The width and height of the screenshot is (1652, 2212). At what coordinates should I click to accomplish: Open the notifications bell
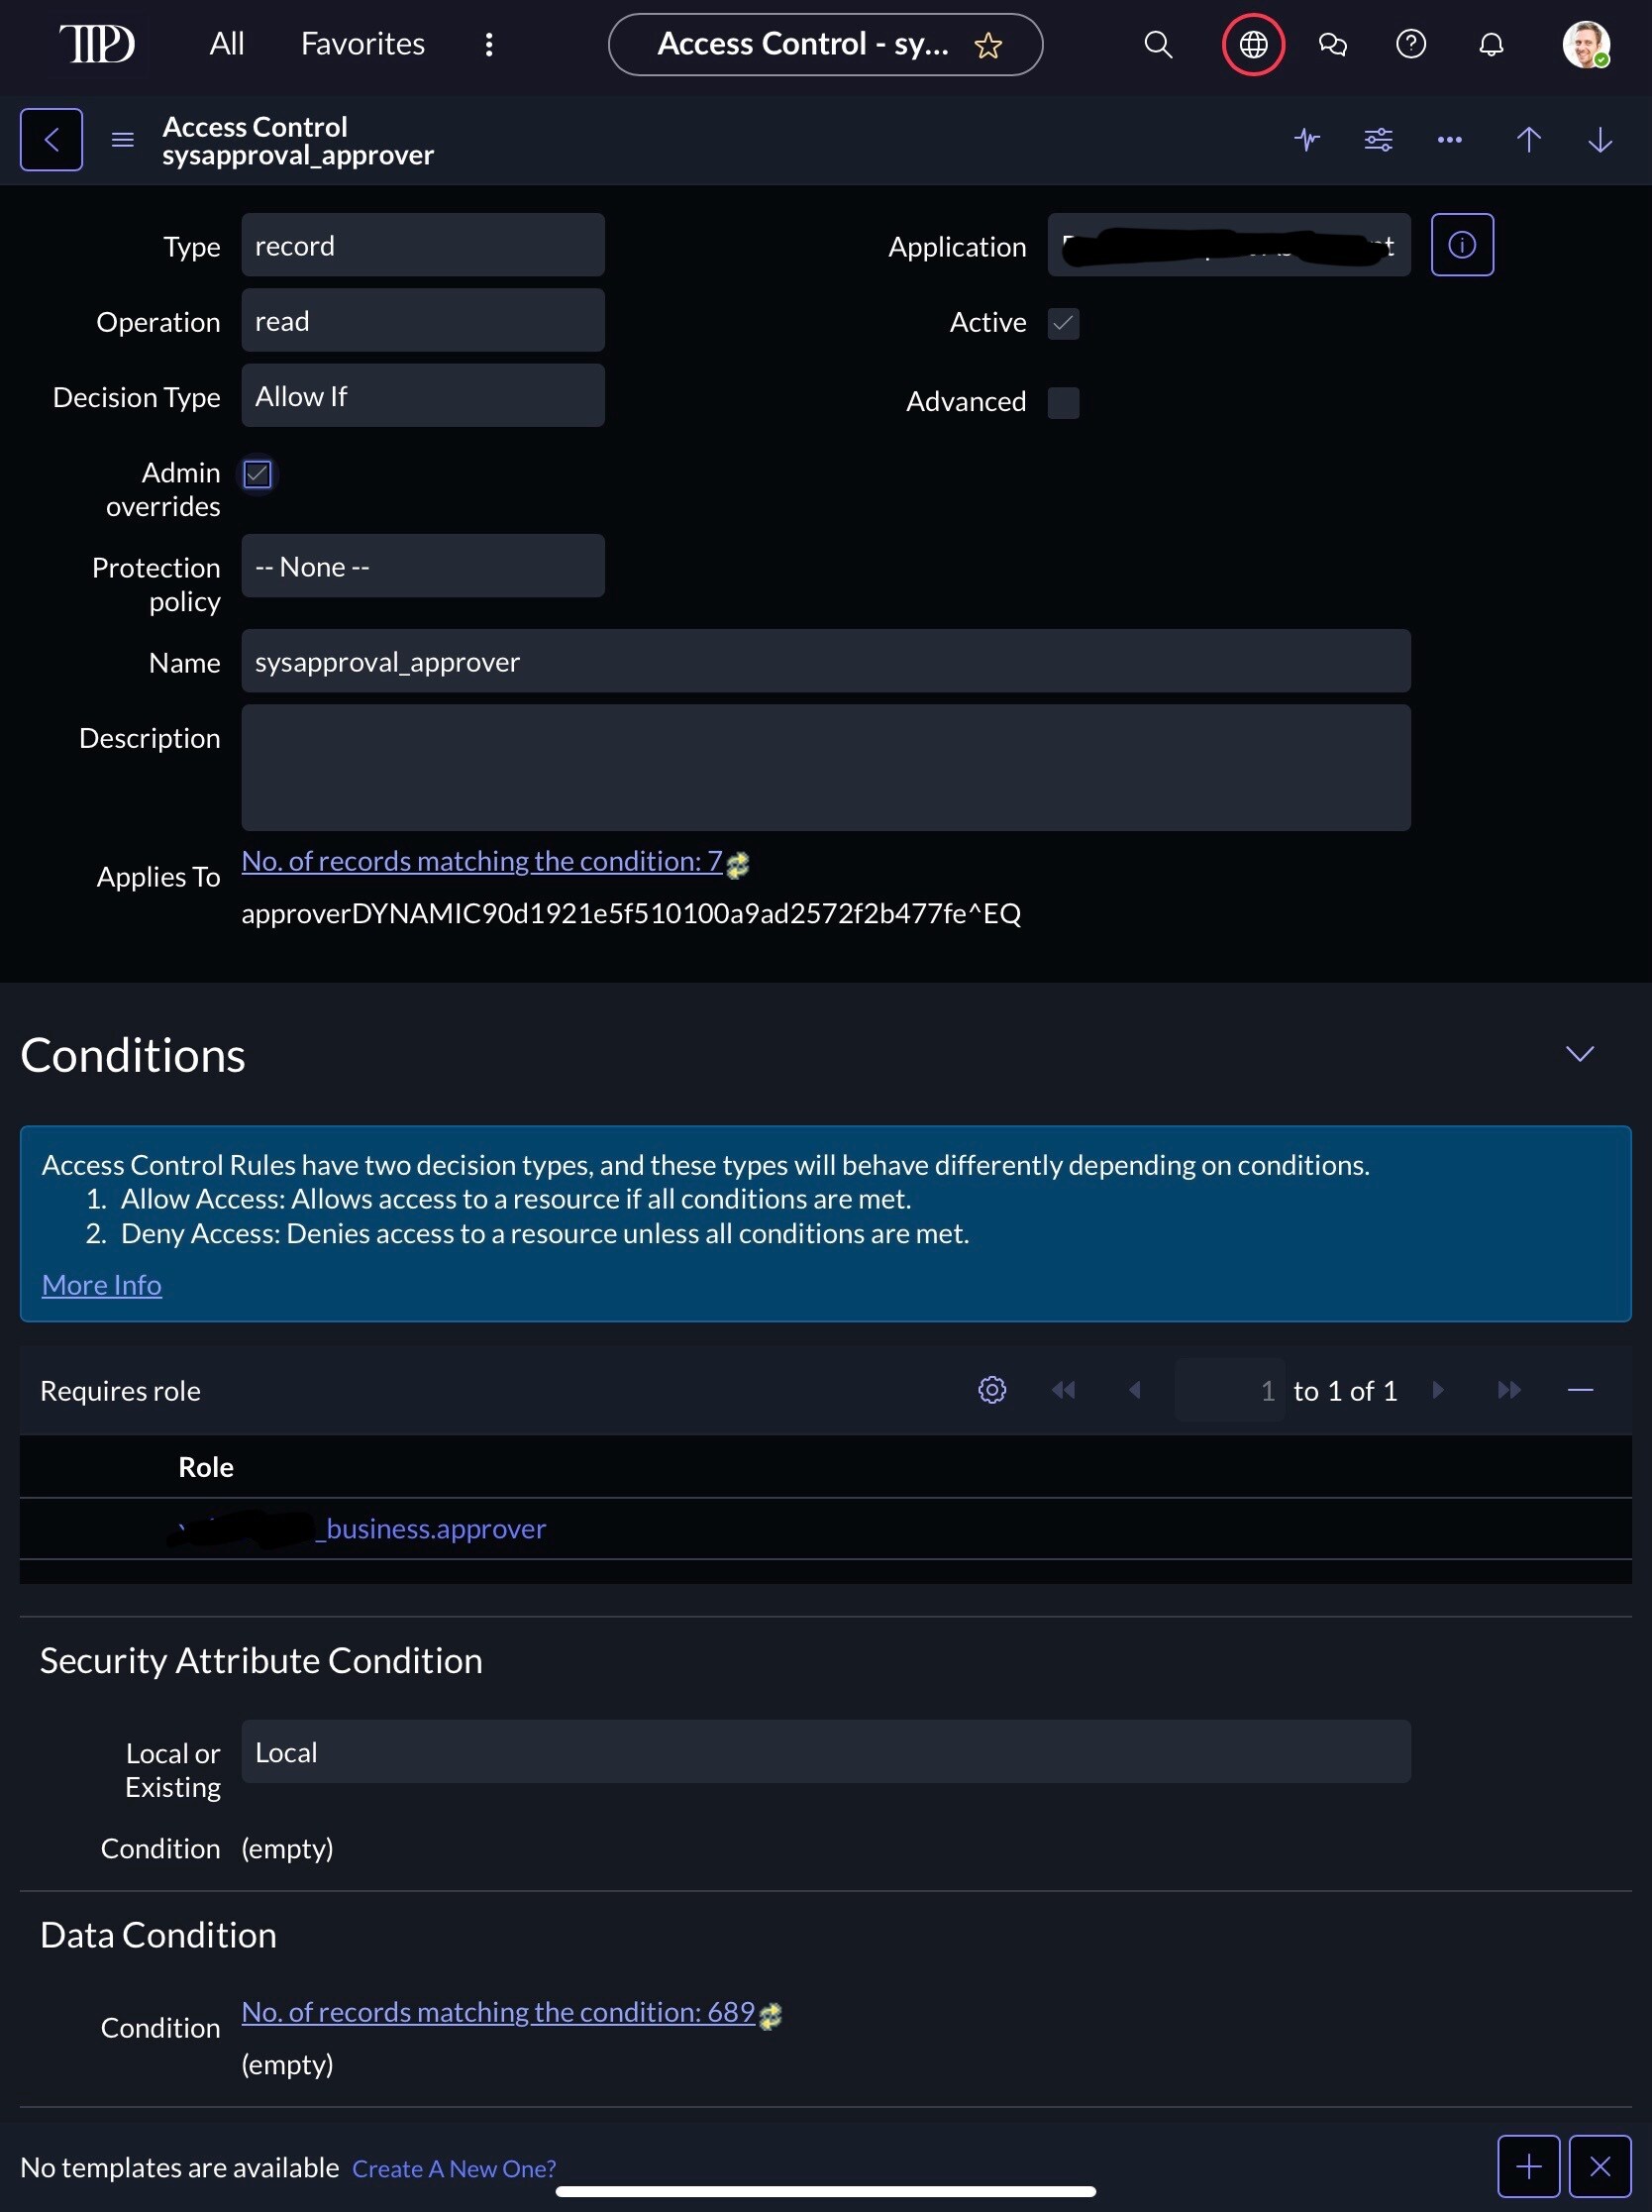(1490, 44)
